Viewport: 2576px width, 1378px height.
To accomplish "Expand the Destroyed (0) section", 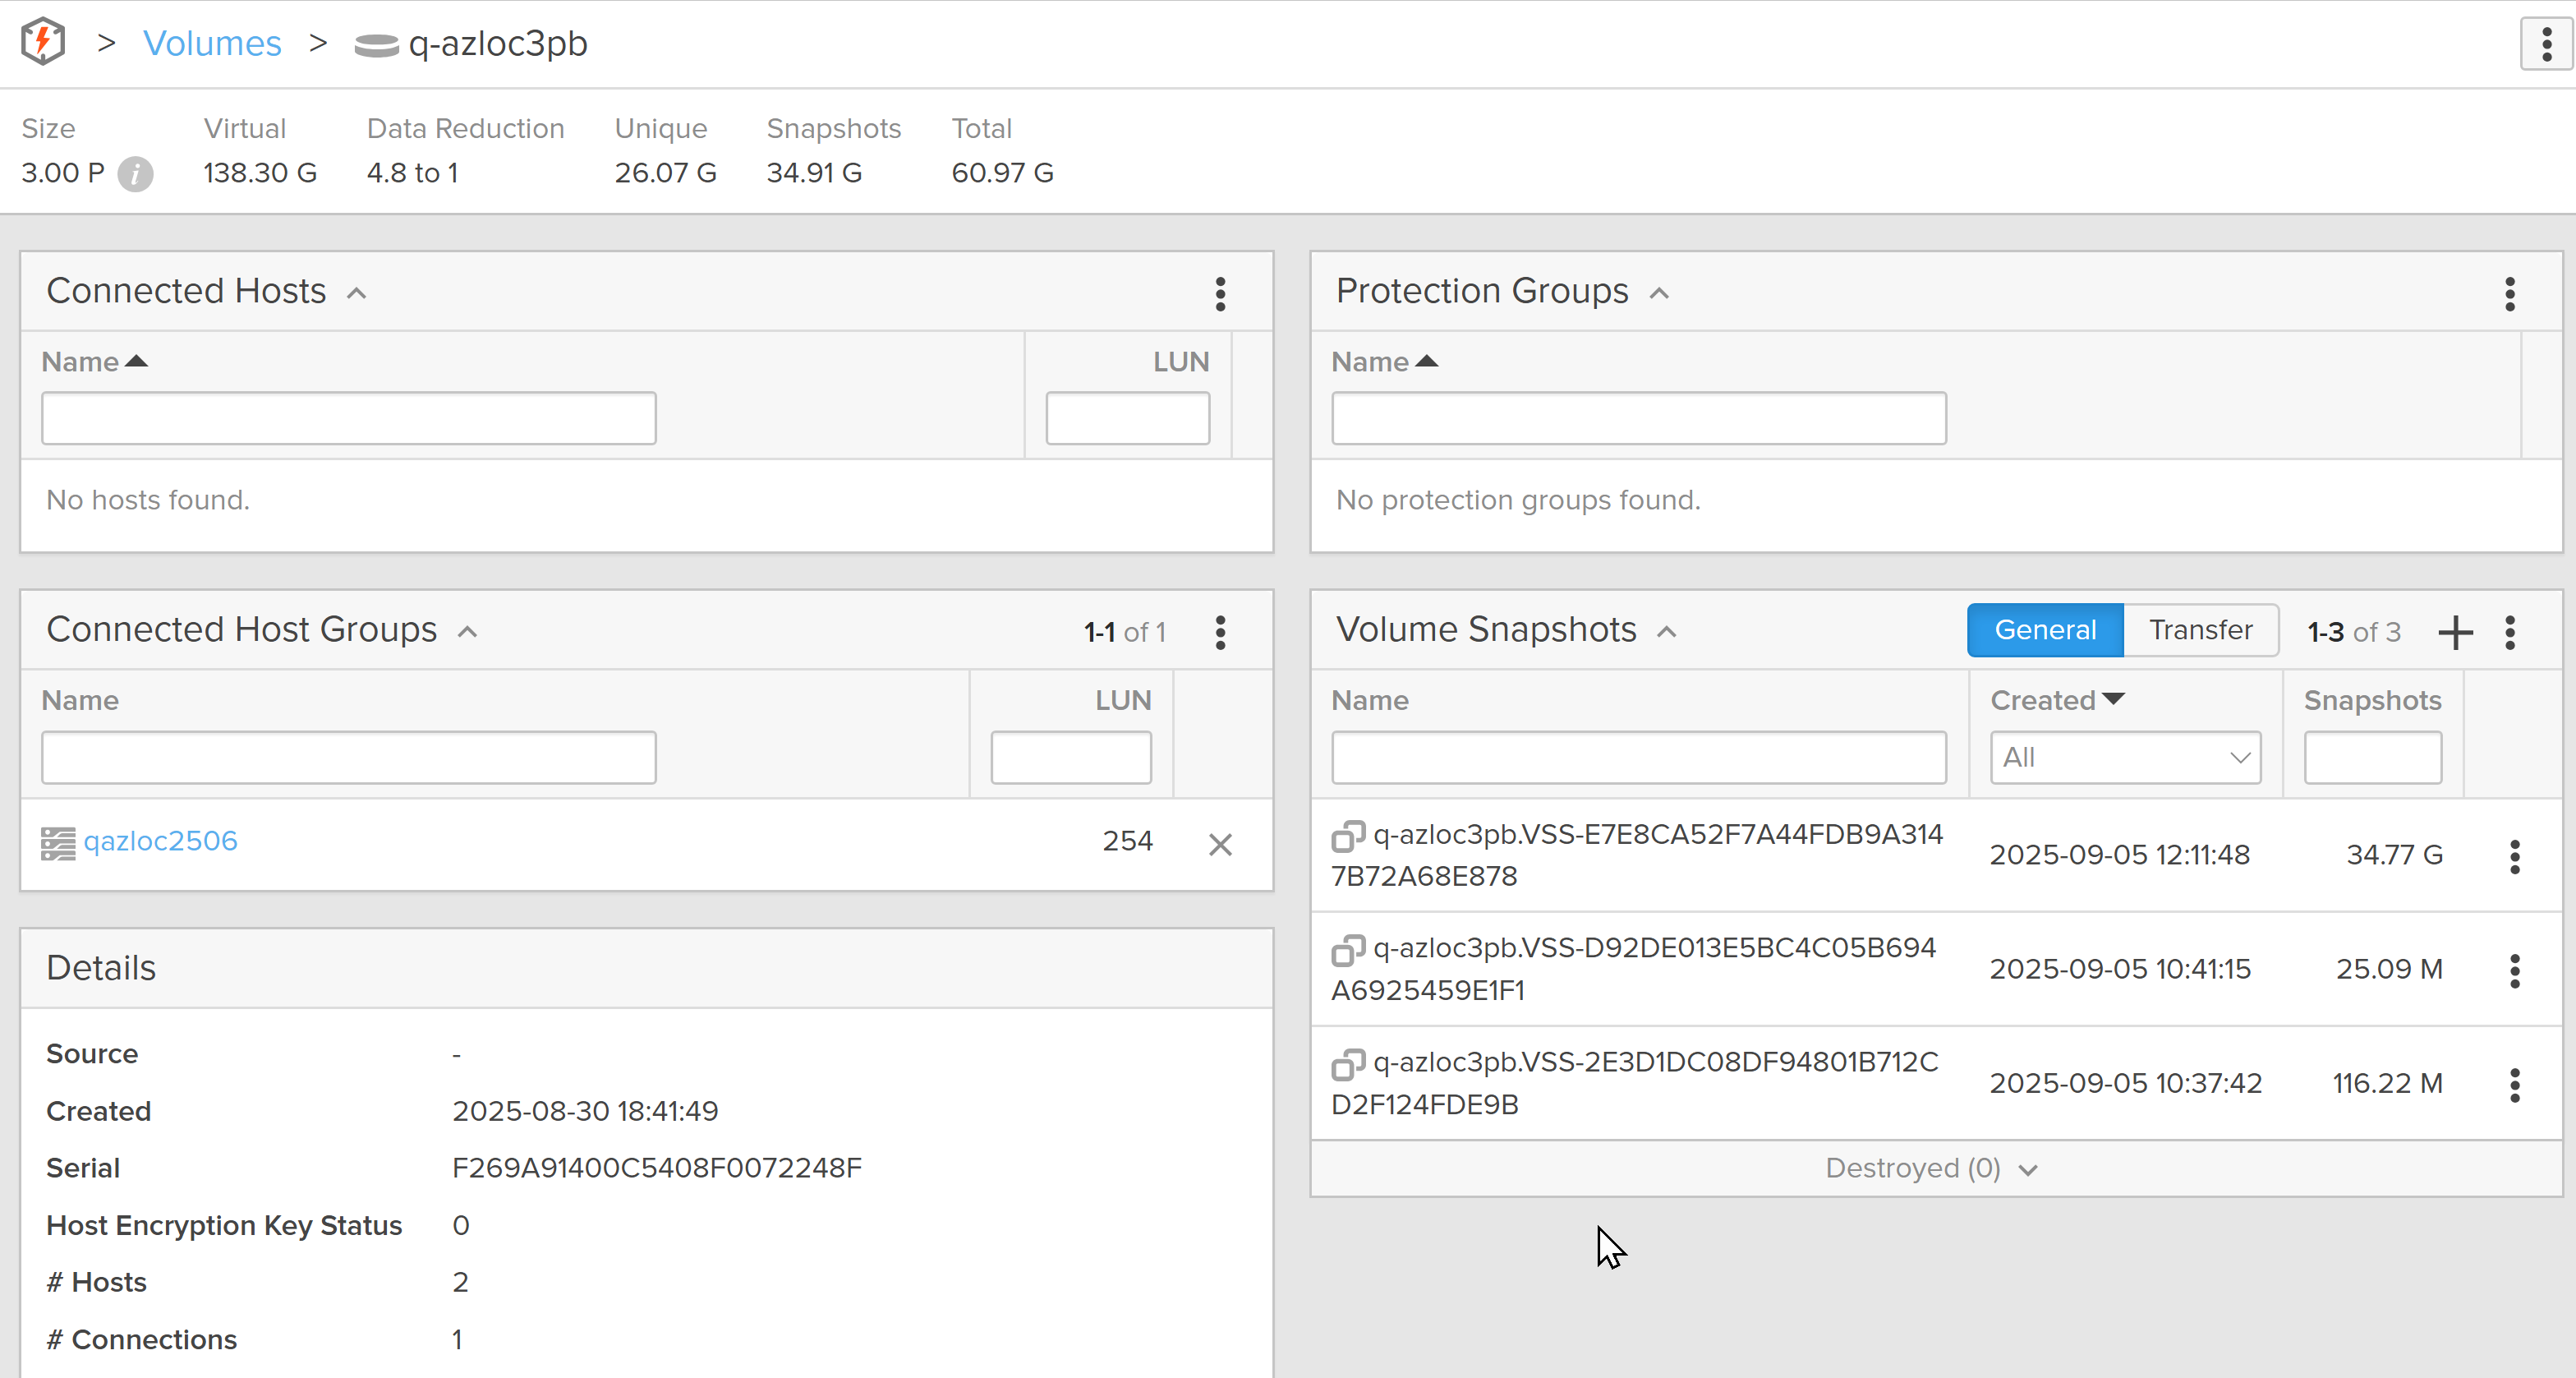I will click(1930, 1168).
